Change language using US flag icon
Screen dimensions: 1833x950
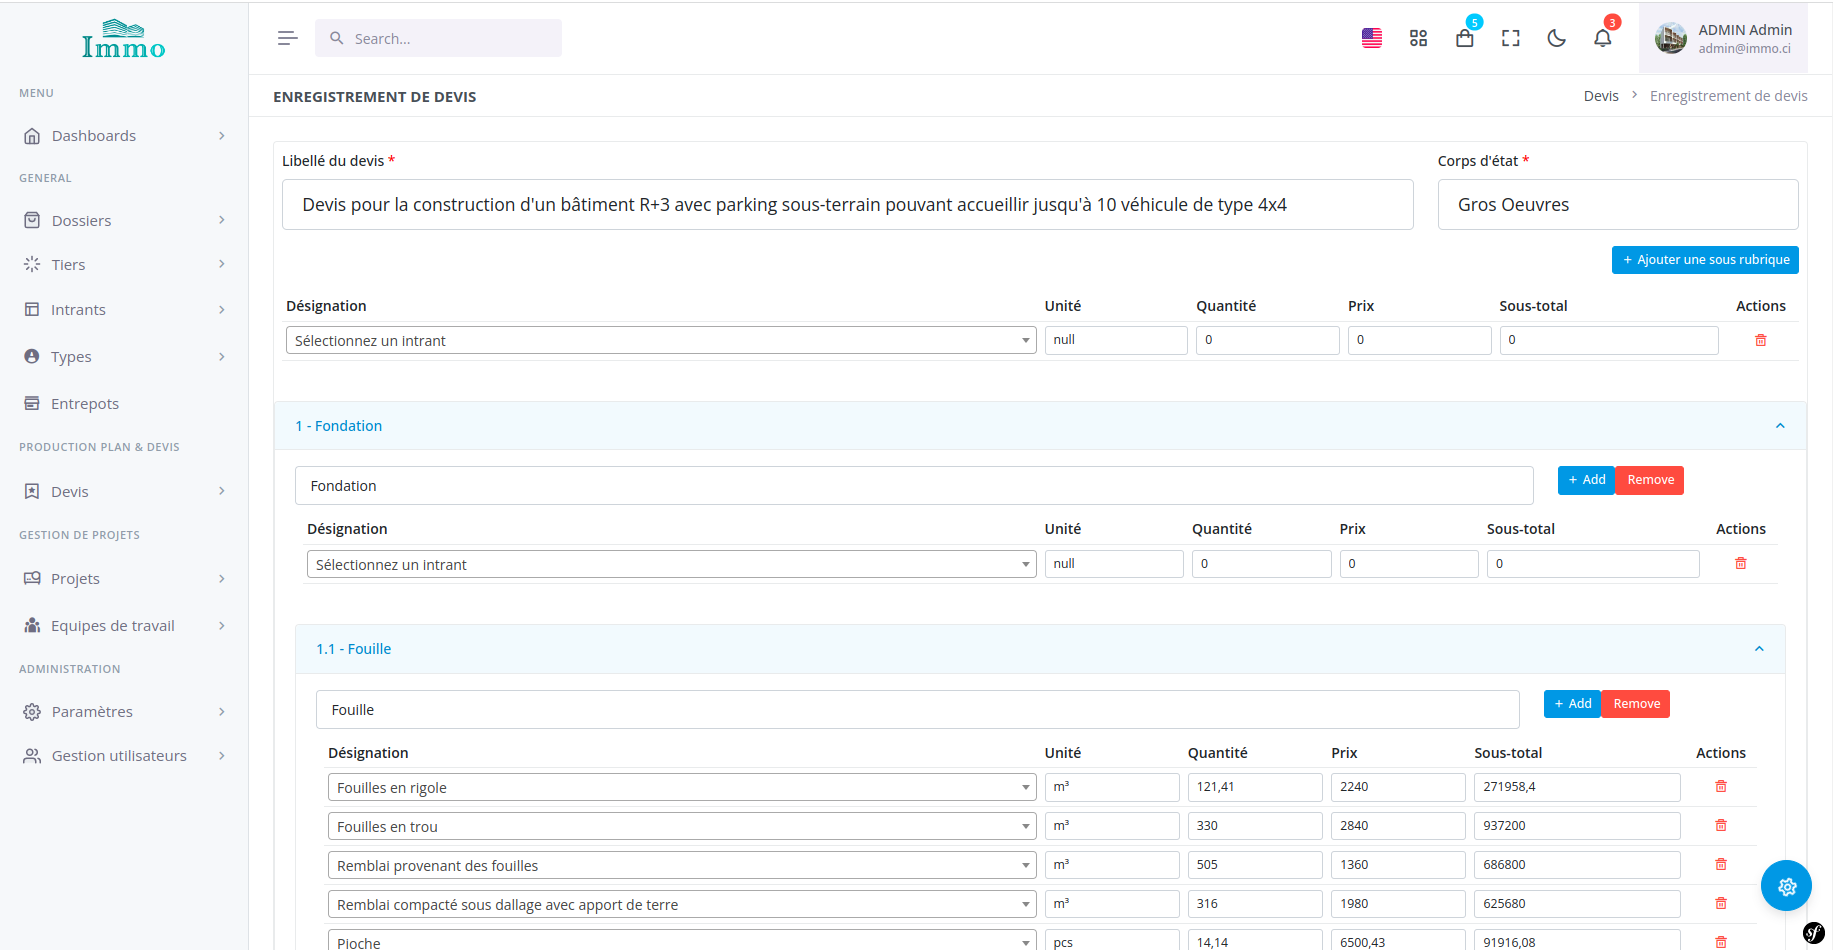coord(1372,38)
